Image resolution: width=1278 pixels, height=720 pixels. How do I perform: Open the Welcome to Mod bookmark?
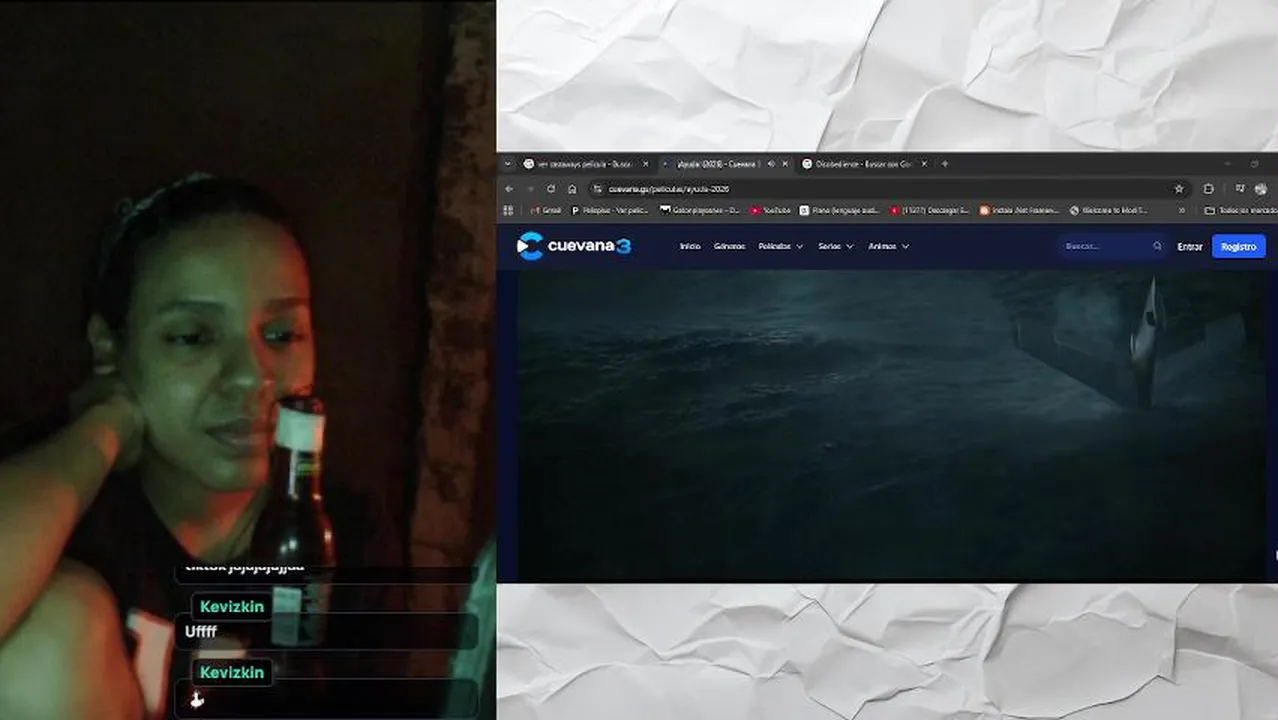tap(1109, 211)
